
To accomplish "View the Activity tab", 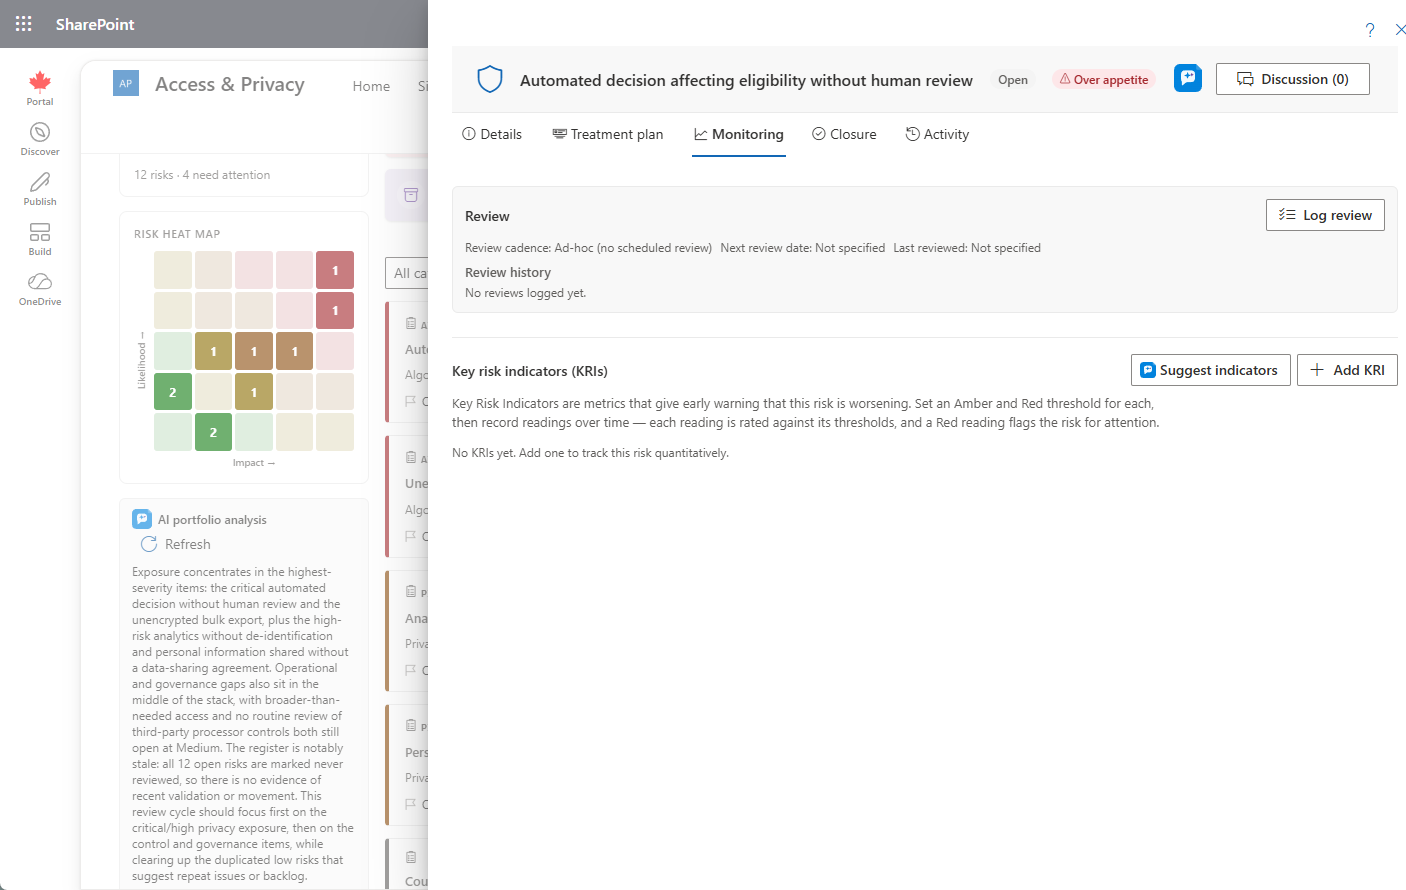I will [x=937, y=134].
